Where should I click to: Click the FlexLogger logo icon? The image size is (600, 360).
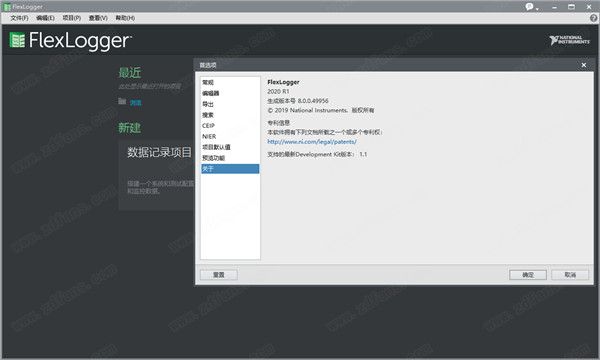(17, 40)
